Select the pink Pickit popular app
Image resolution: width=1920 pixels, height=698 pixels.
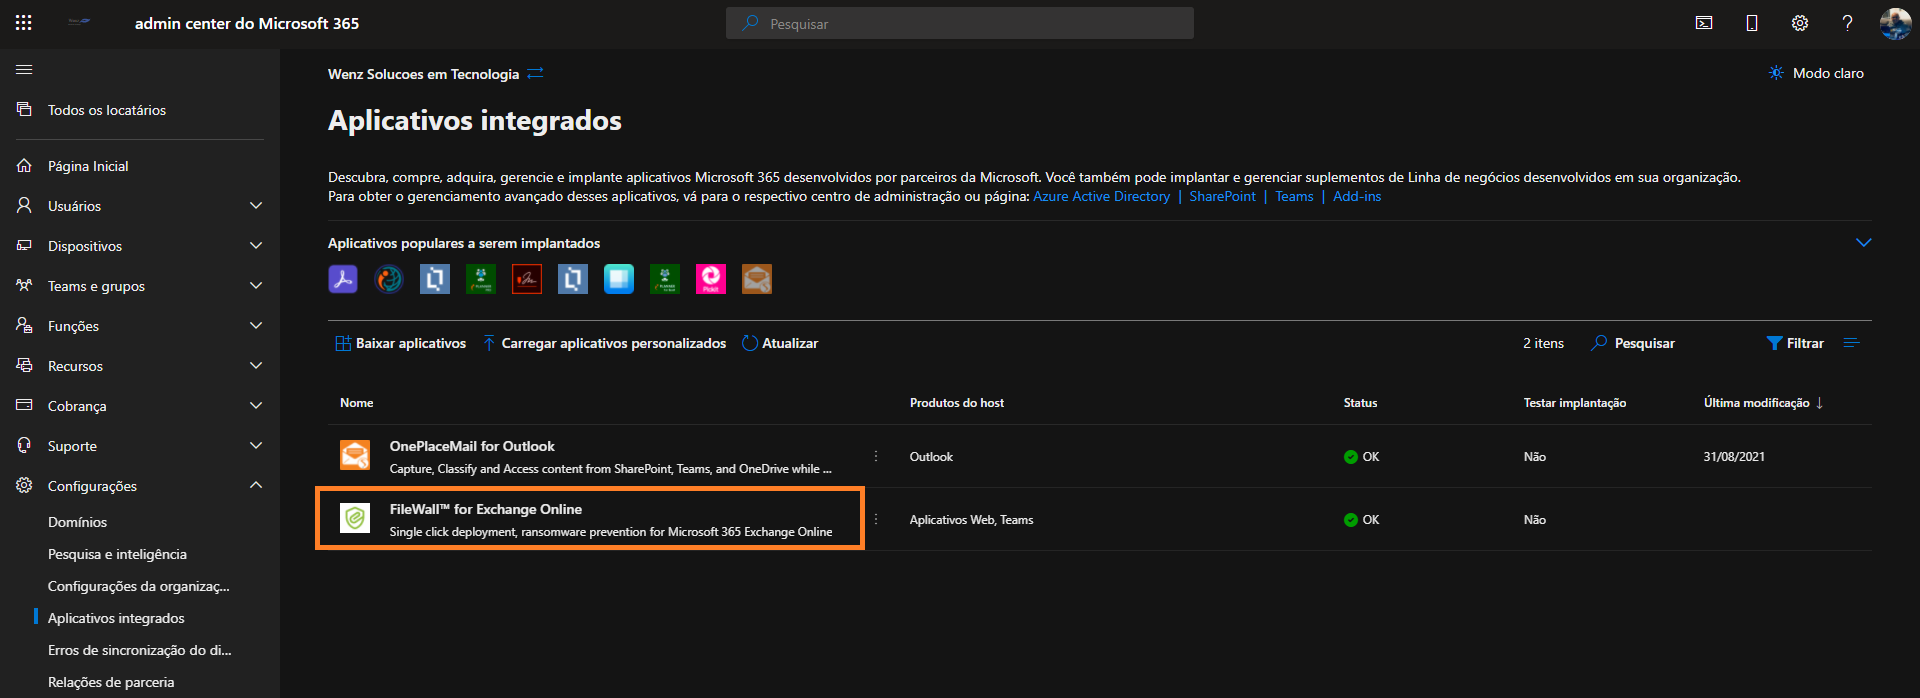click(x=711, y=279)
